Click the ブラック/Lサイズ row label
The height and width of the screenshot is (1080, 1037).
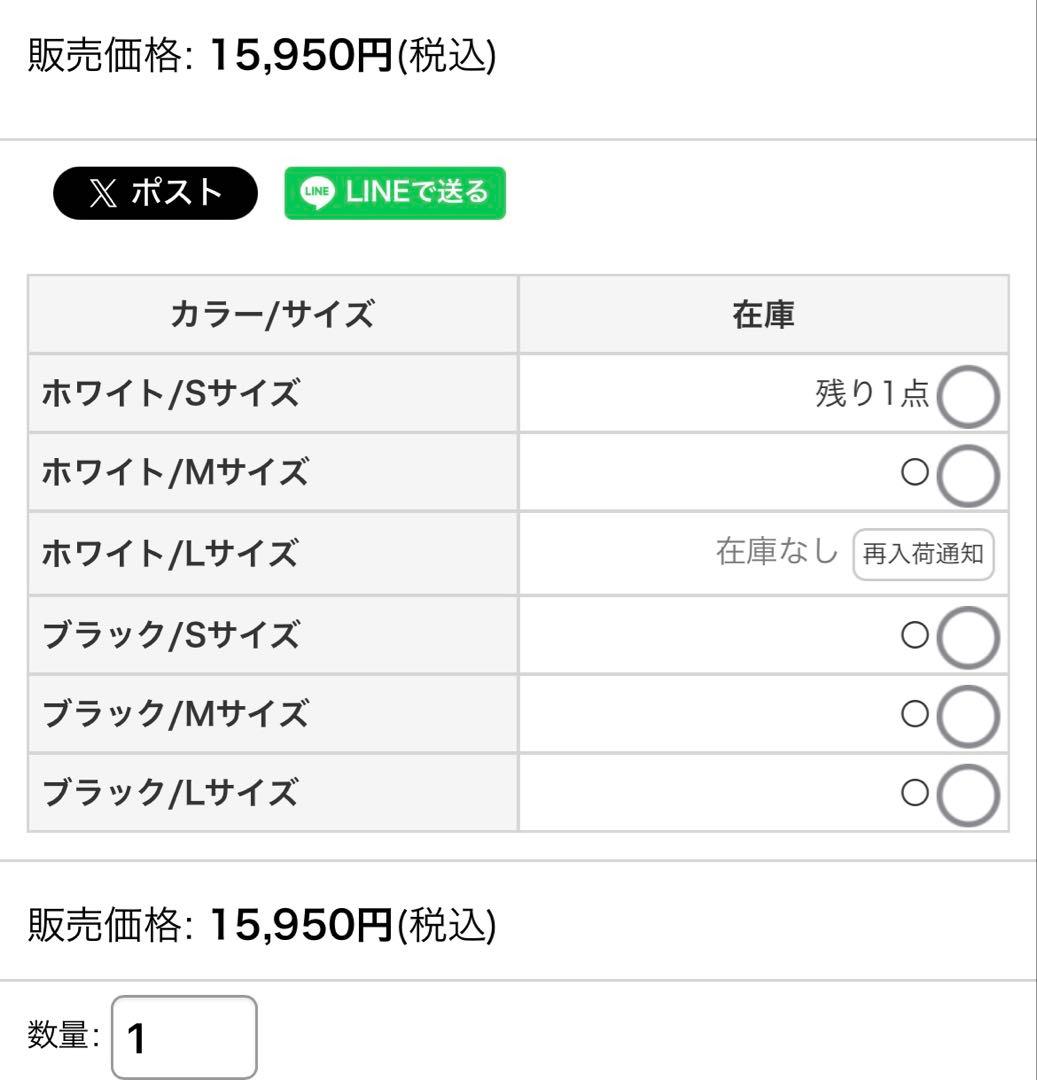point(166,793)
